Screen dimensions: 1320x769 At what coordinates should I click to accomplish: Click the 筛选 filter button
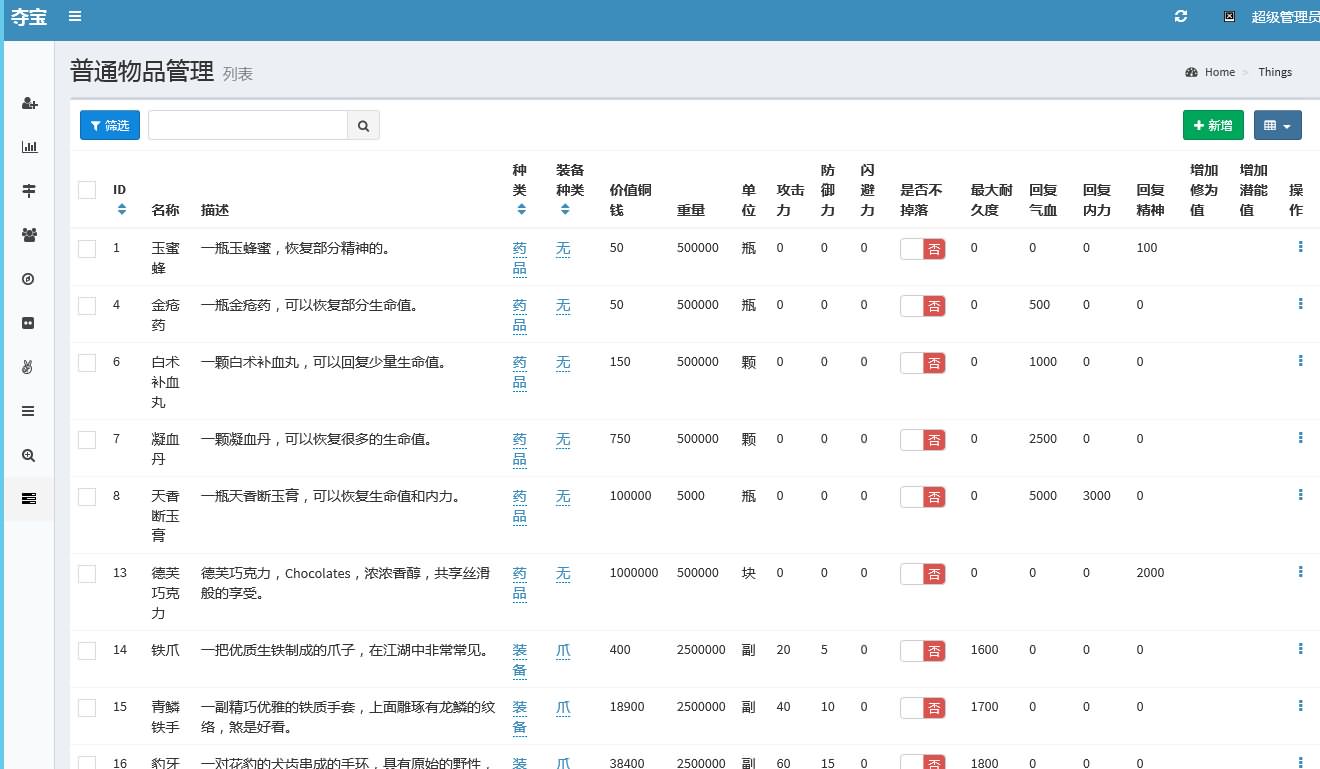pos(110,125)
